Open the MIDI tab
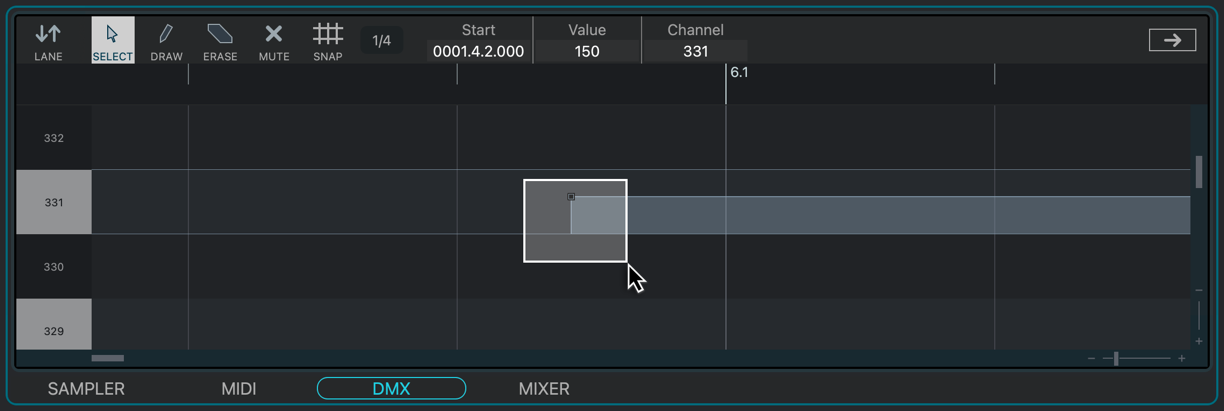Viewport: 1224px width, 411px height. click(239, 389)
